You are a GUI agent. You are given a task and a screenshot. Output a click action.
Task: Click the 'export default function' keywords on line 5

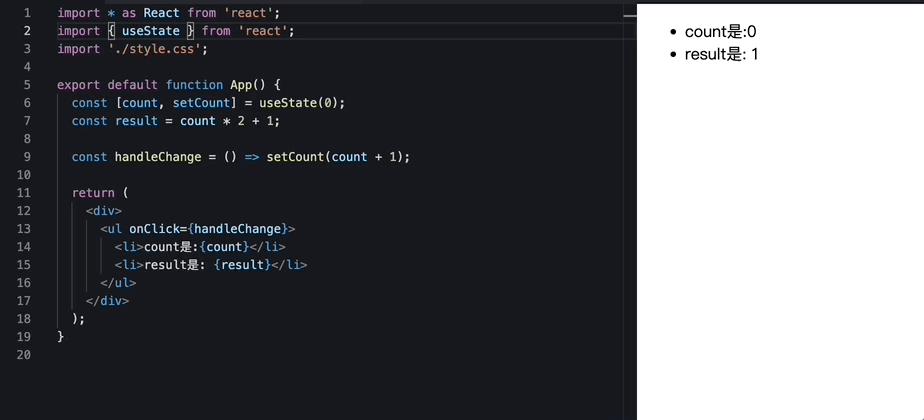(x=140, y=85)
